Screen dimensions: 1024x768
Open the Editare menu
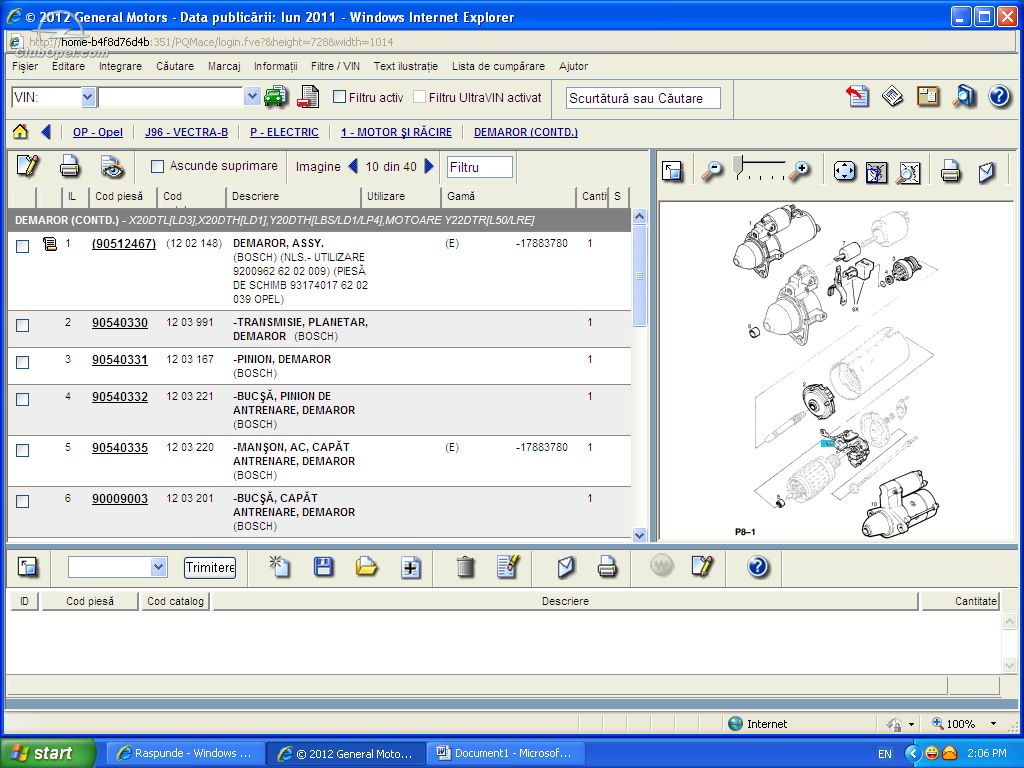pos(69,66)
